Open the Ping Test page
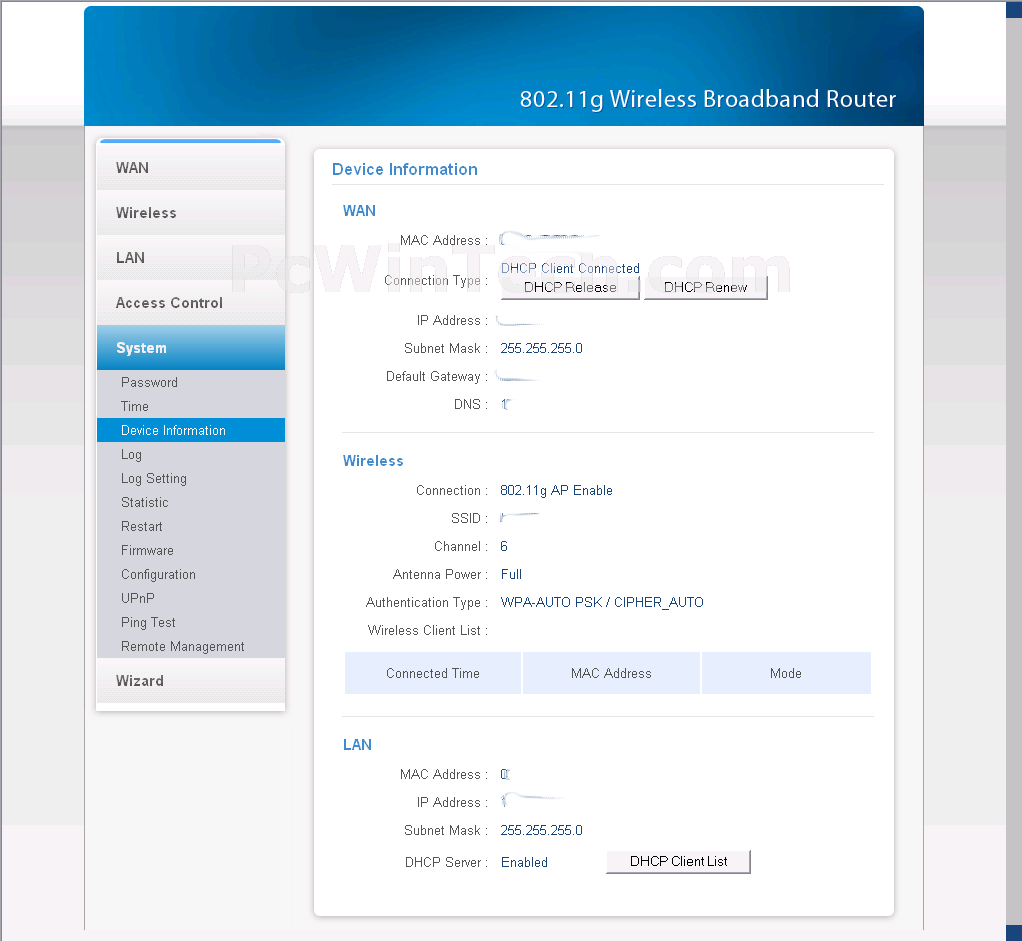The image size is (1022, 941). (148, 622)
